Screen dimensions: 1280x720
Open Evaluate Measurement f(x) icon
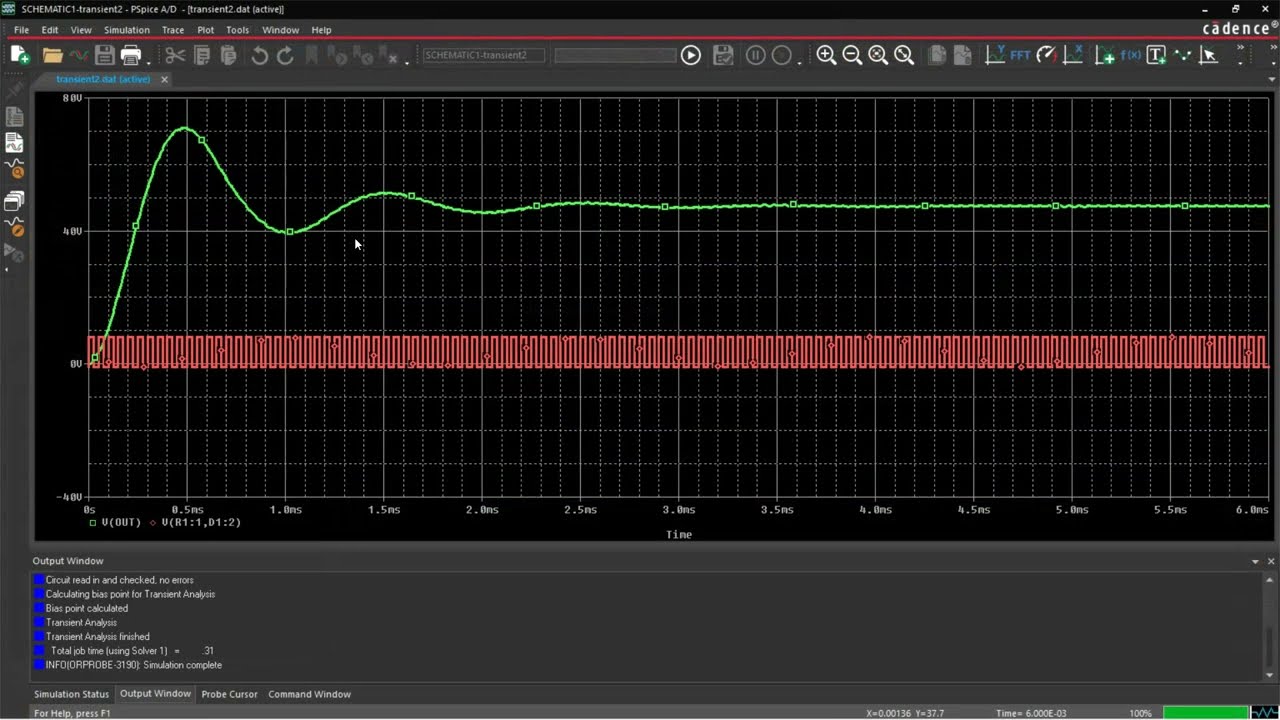point(1130,55)
